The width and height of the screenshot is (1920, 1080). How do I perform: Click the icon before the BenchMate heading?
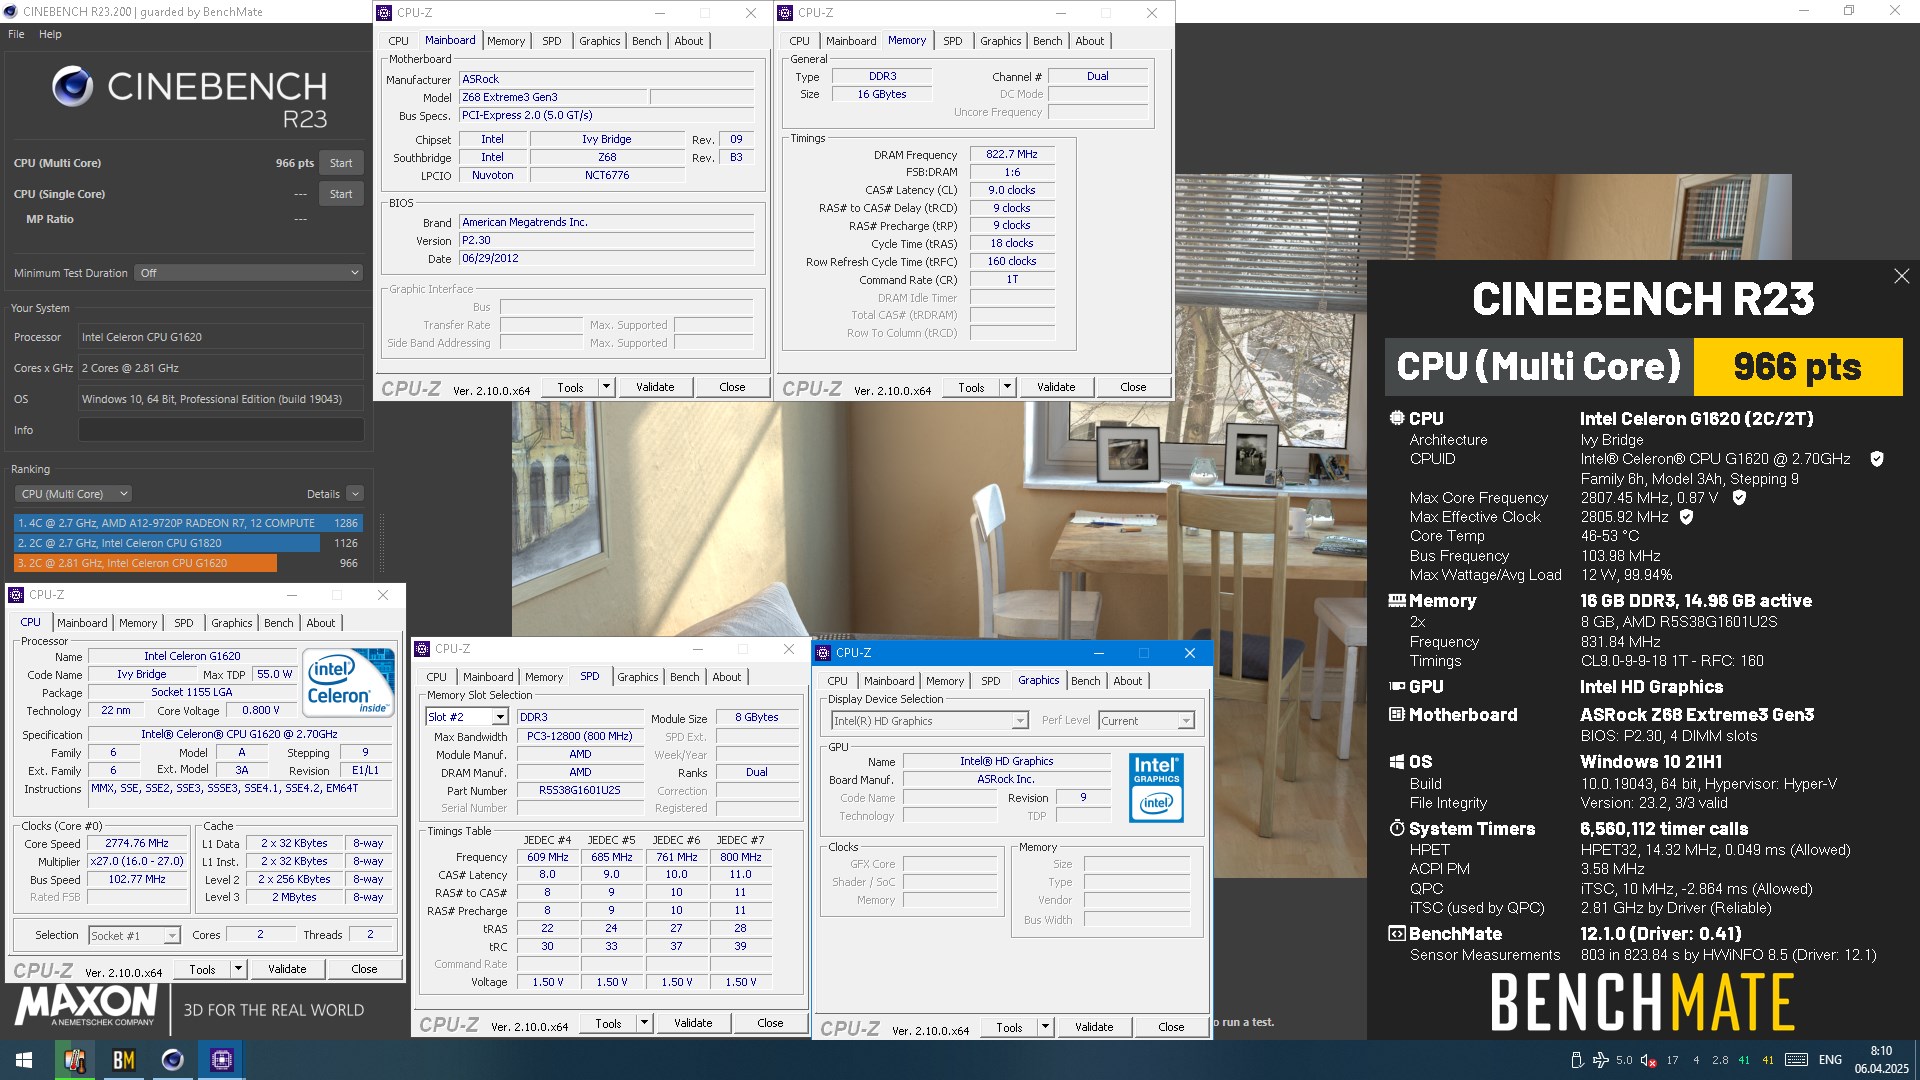(1397, 934)
